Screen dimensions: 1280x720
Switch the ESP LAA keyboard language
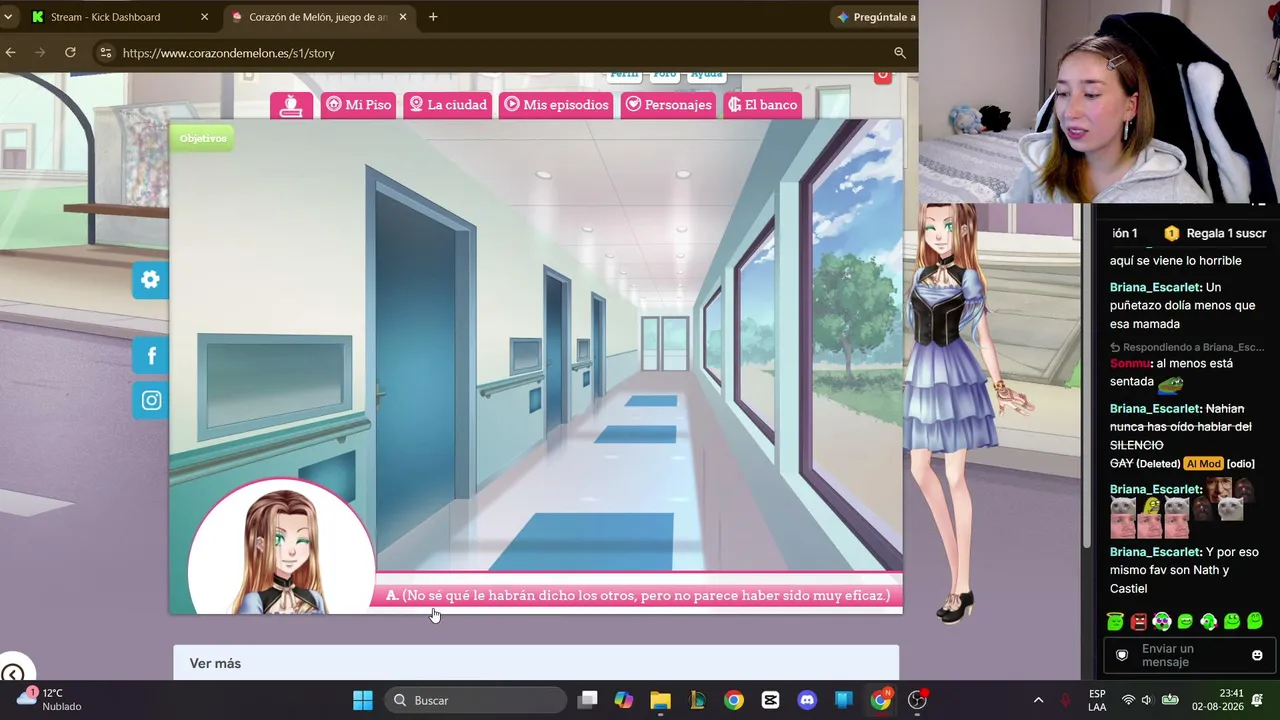1097,700
